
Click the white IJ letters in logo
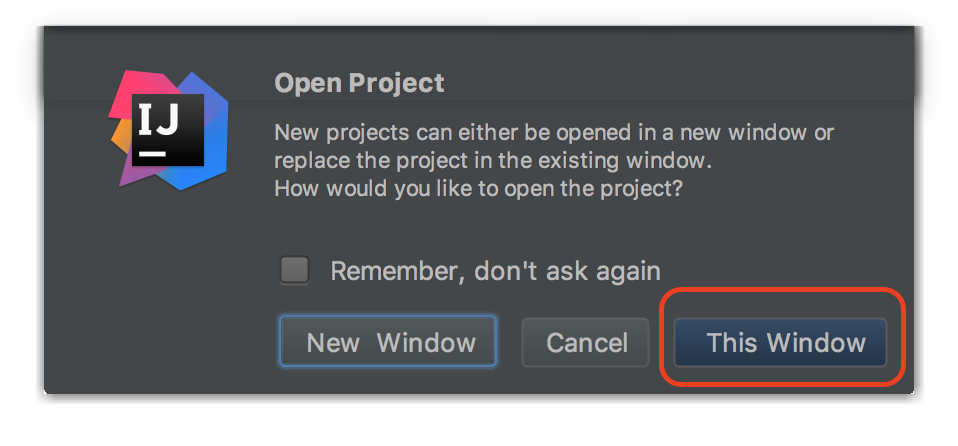tap(158, 119)
